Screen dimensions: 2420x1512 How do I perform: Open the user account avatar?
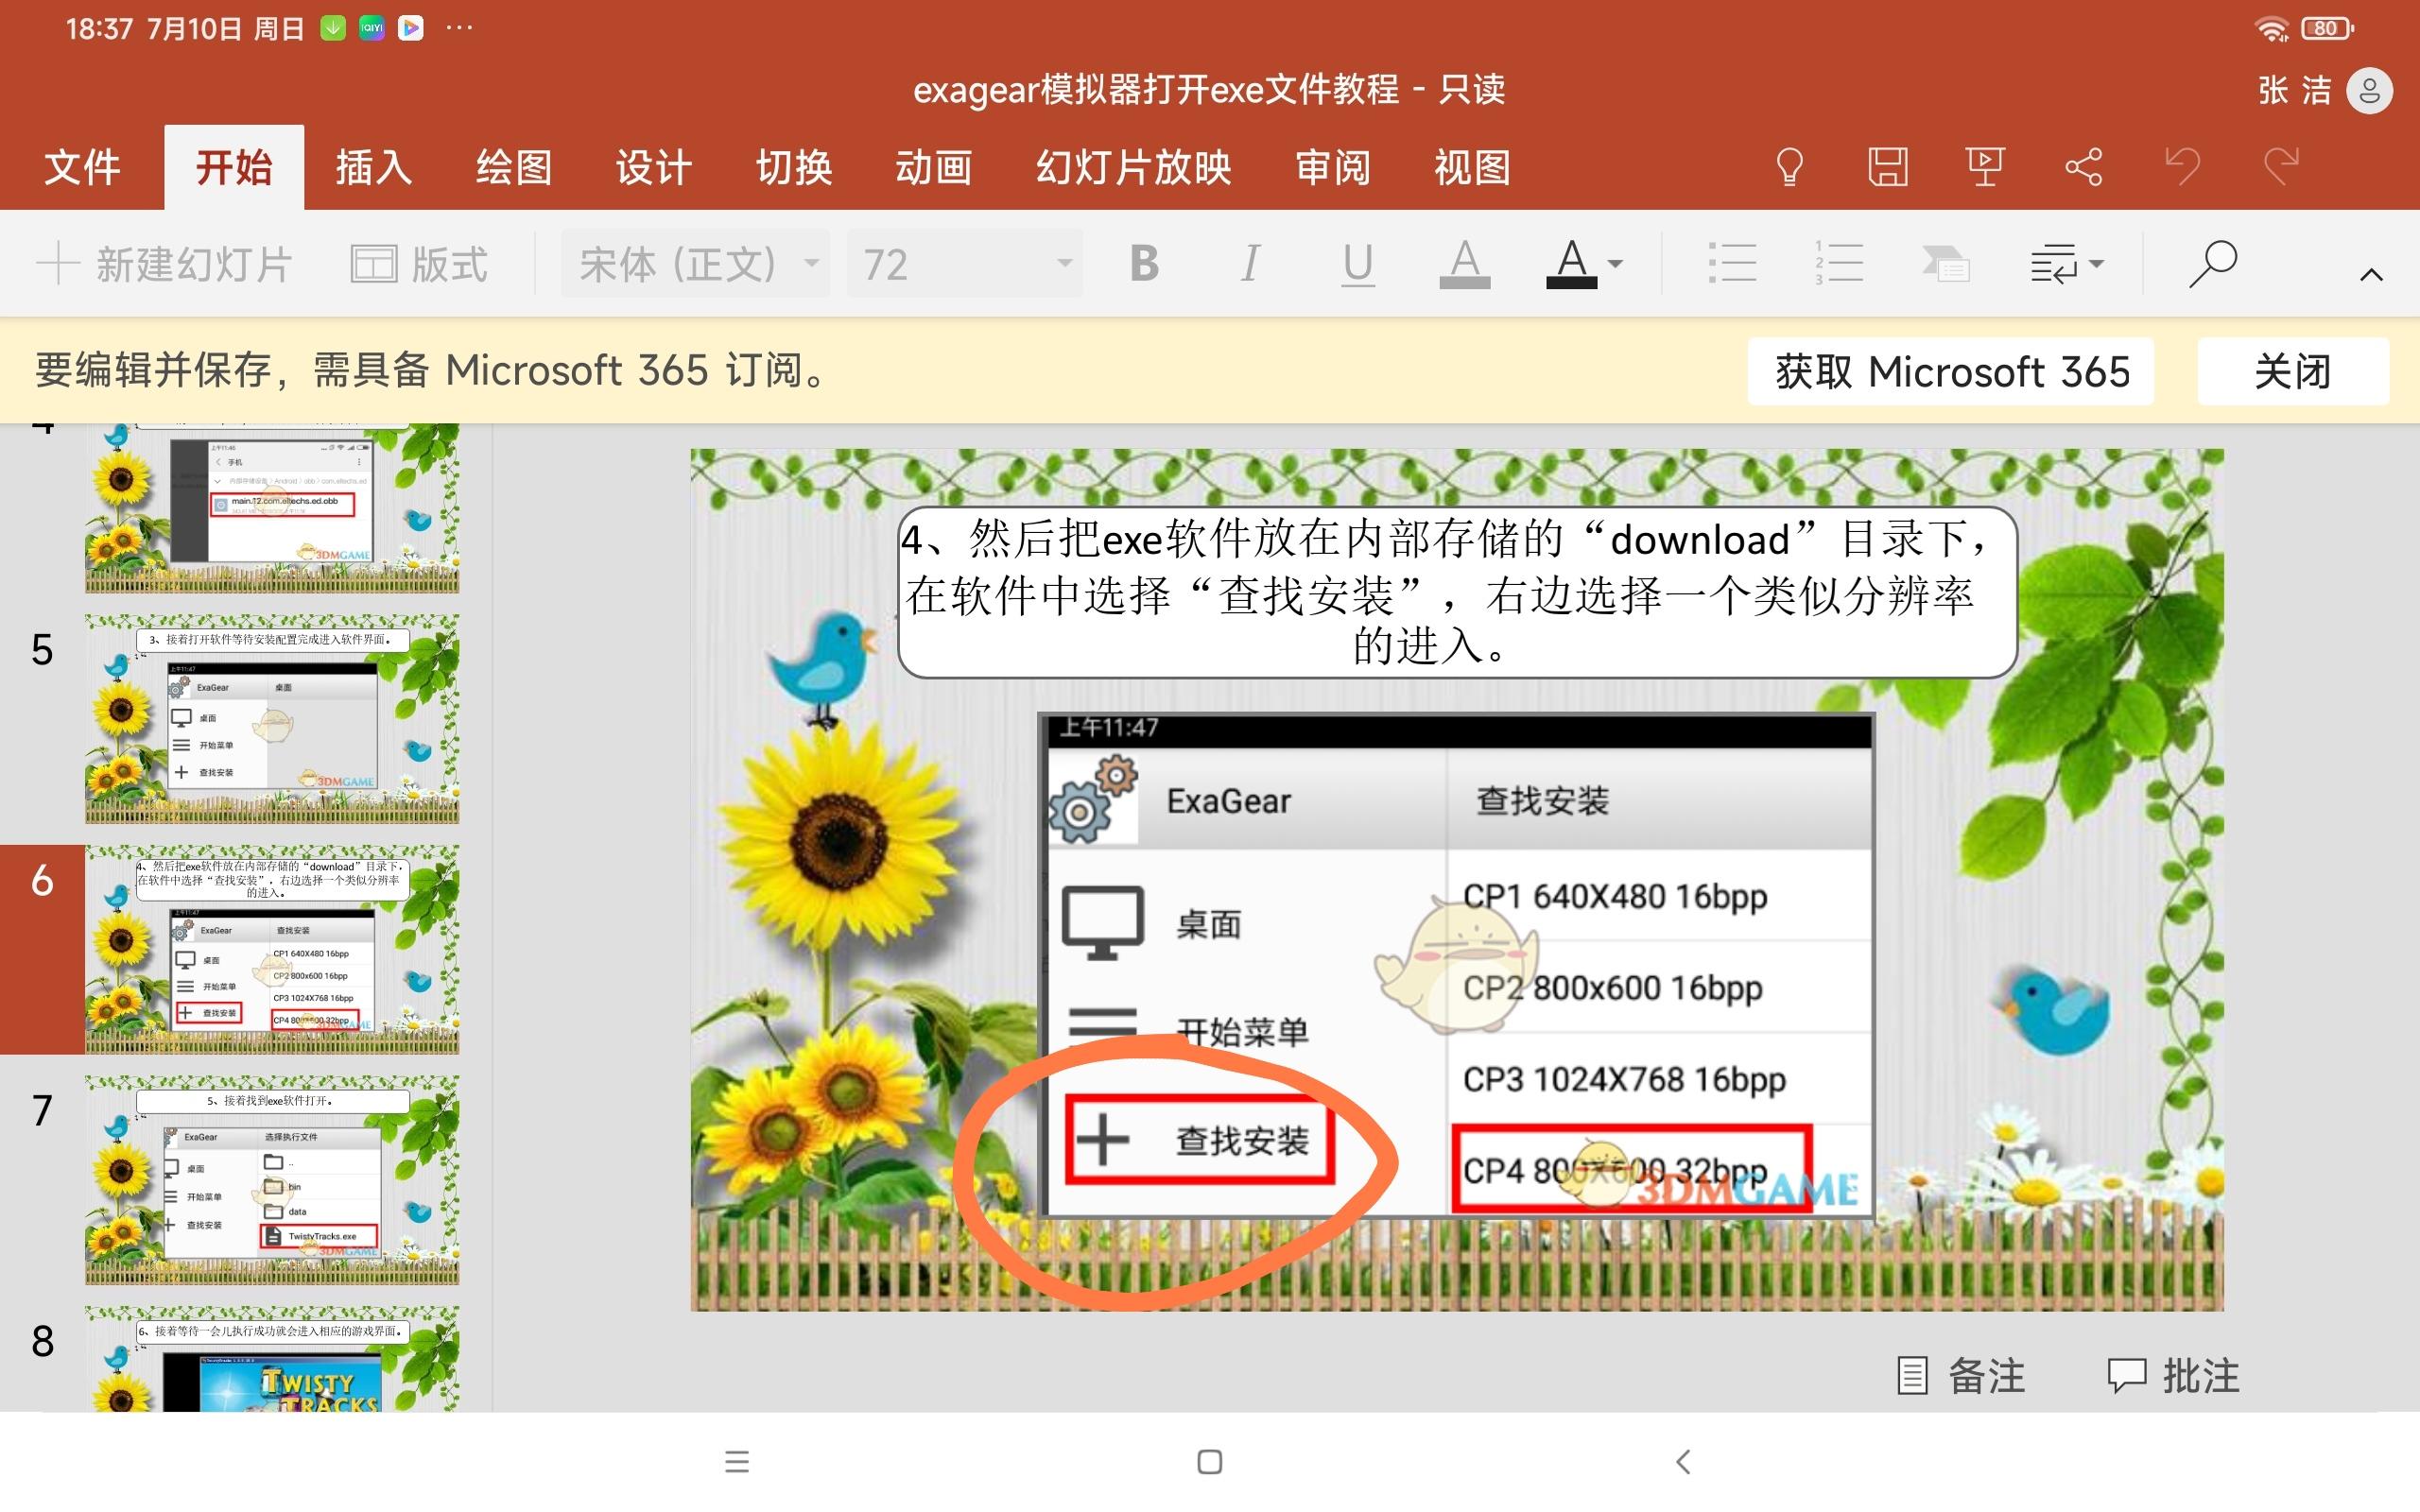click(2369, 91)
